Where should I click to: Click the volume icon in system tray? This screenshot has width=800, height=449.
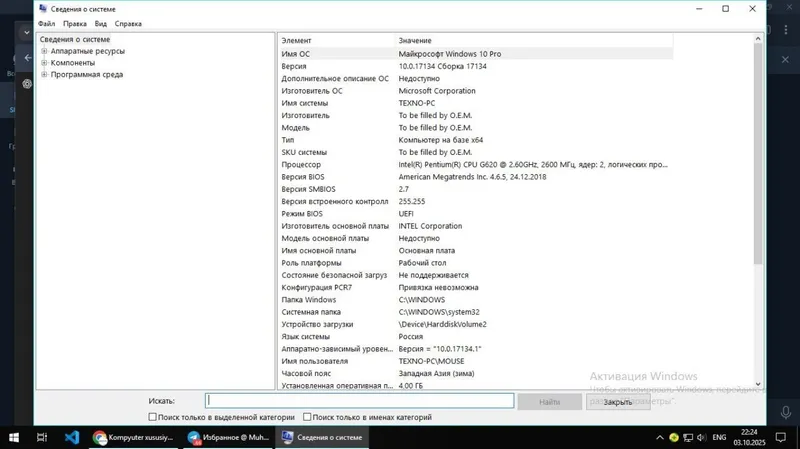click(x=702, y=437)
